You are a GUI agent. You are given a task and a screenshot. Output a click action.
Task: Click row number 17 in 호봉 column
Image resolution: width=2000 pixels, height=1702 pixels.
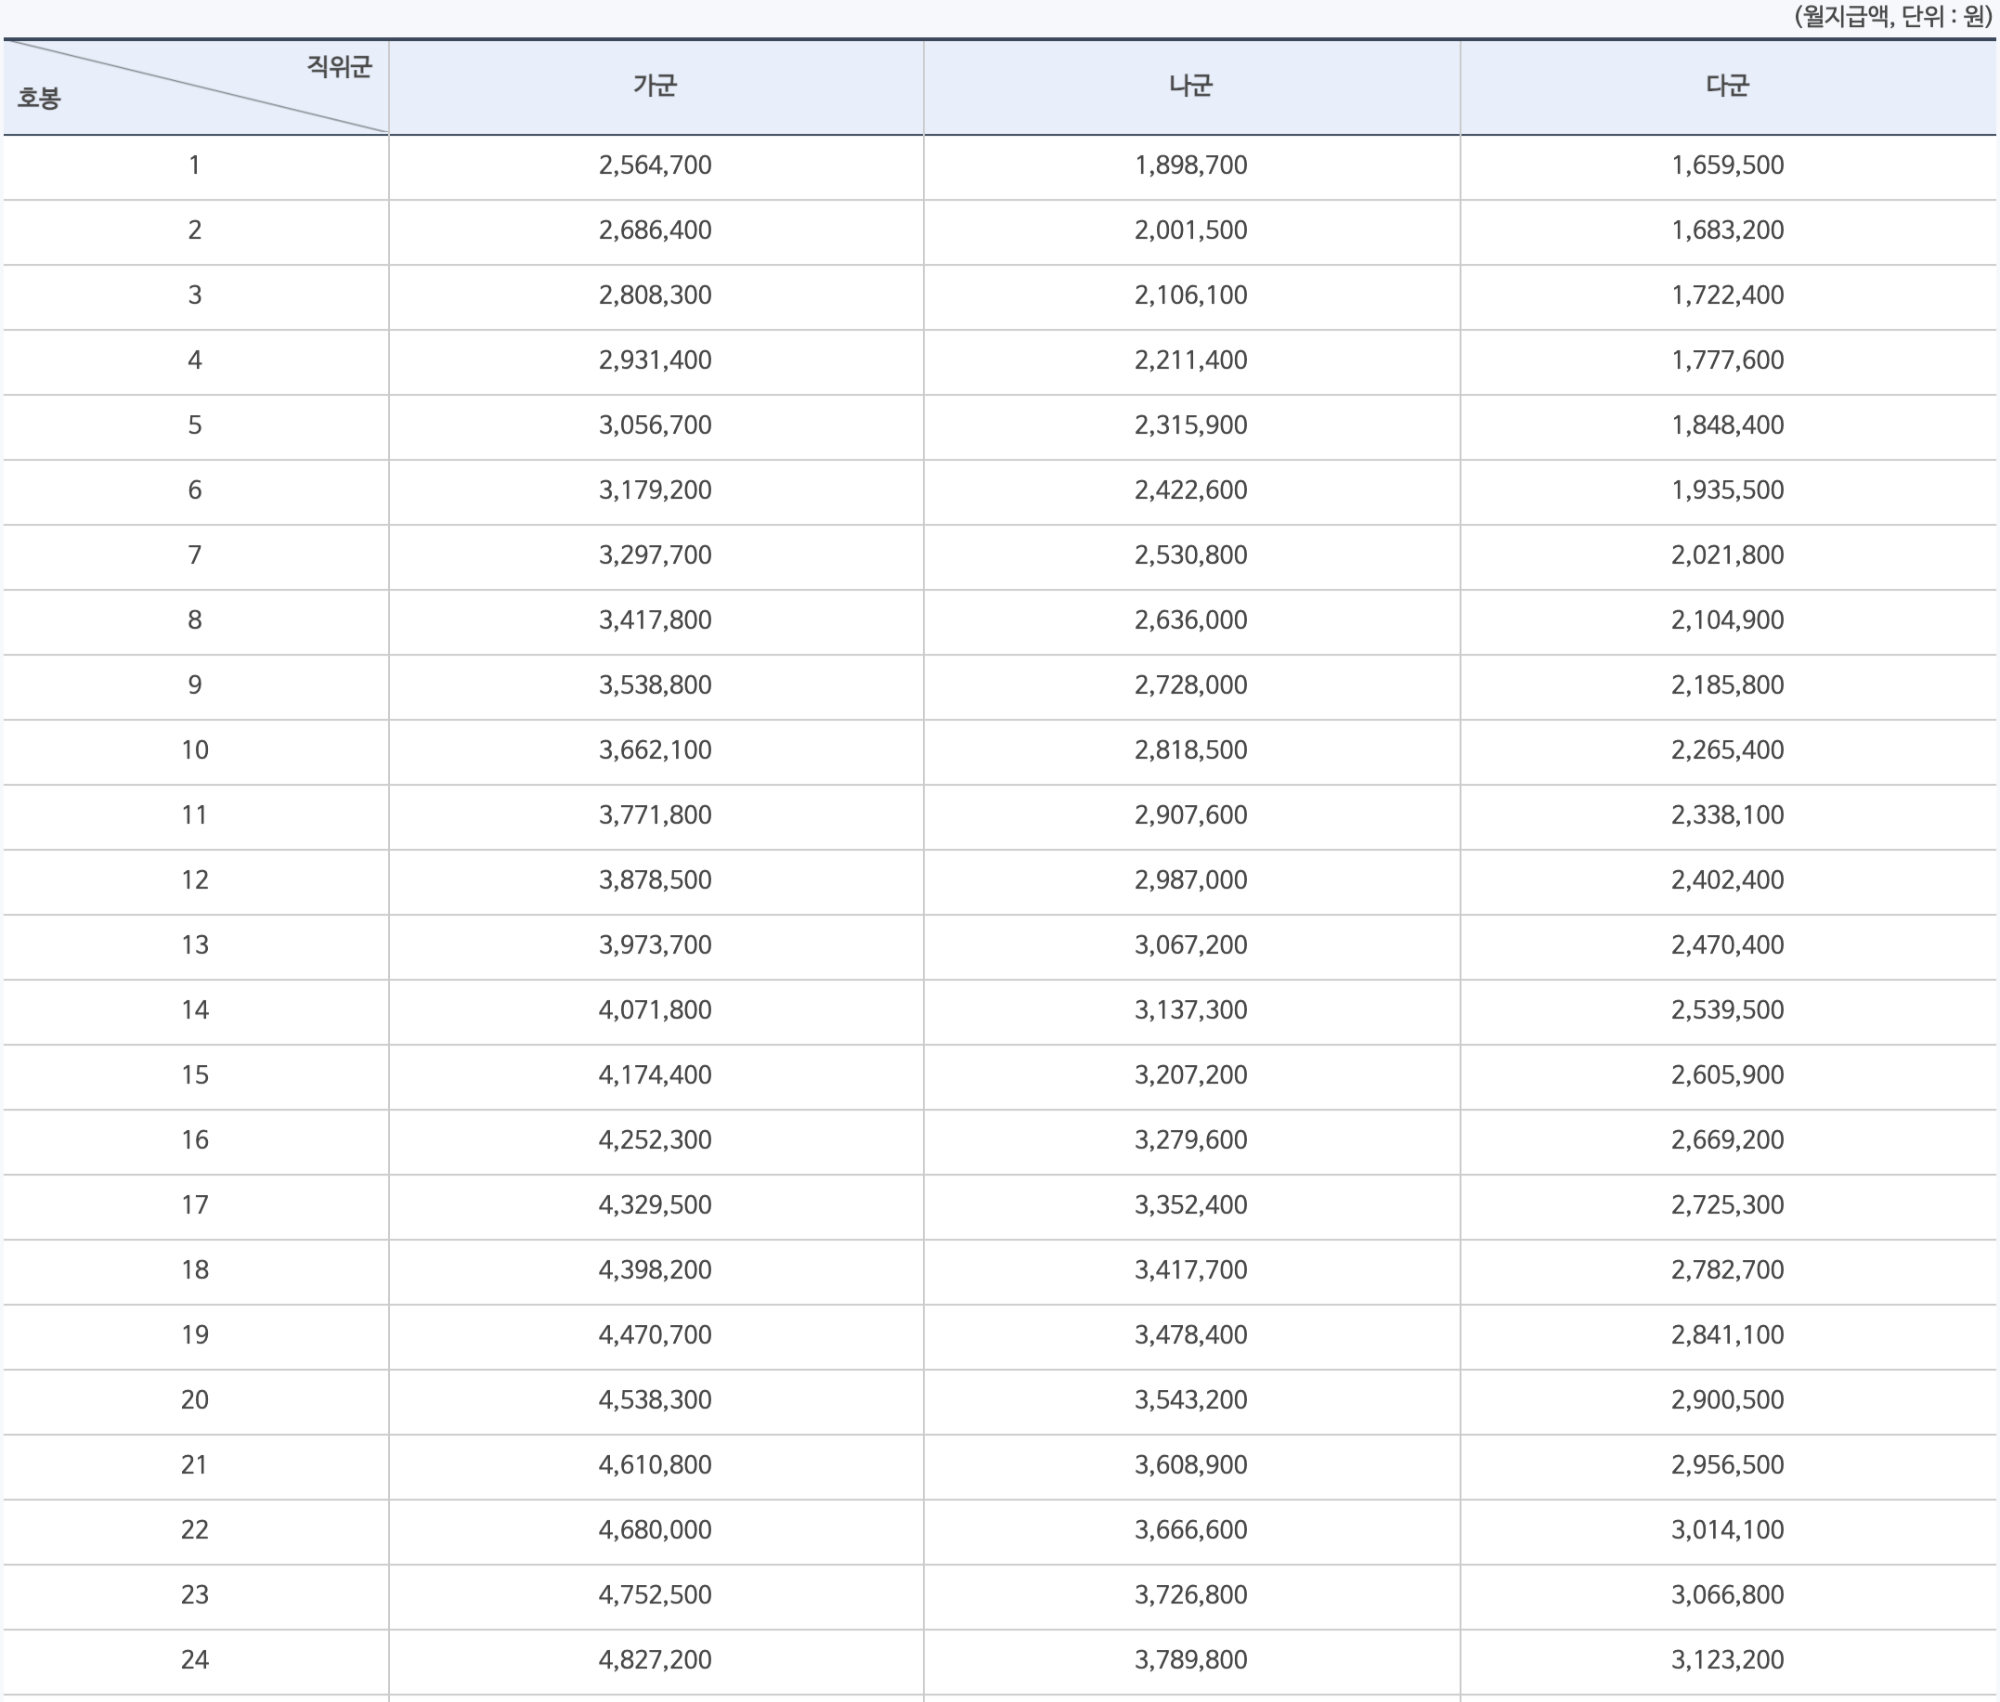(x=195, y=1205)
